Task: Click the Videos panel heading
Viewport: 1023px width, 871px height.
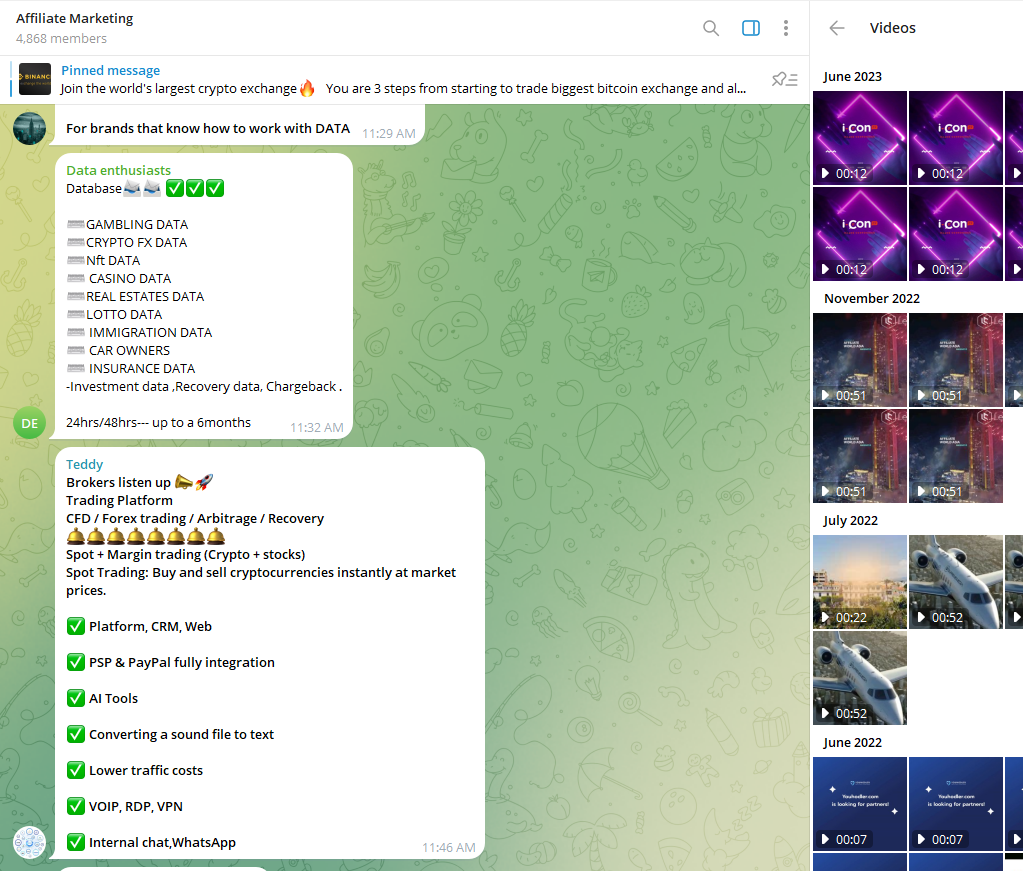Action: click(893, 28)
